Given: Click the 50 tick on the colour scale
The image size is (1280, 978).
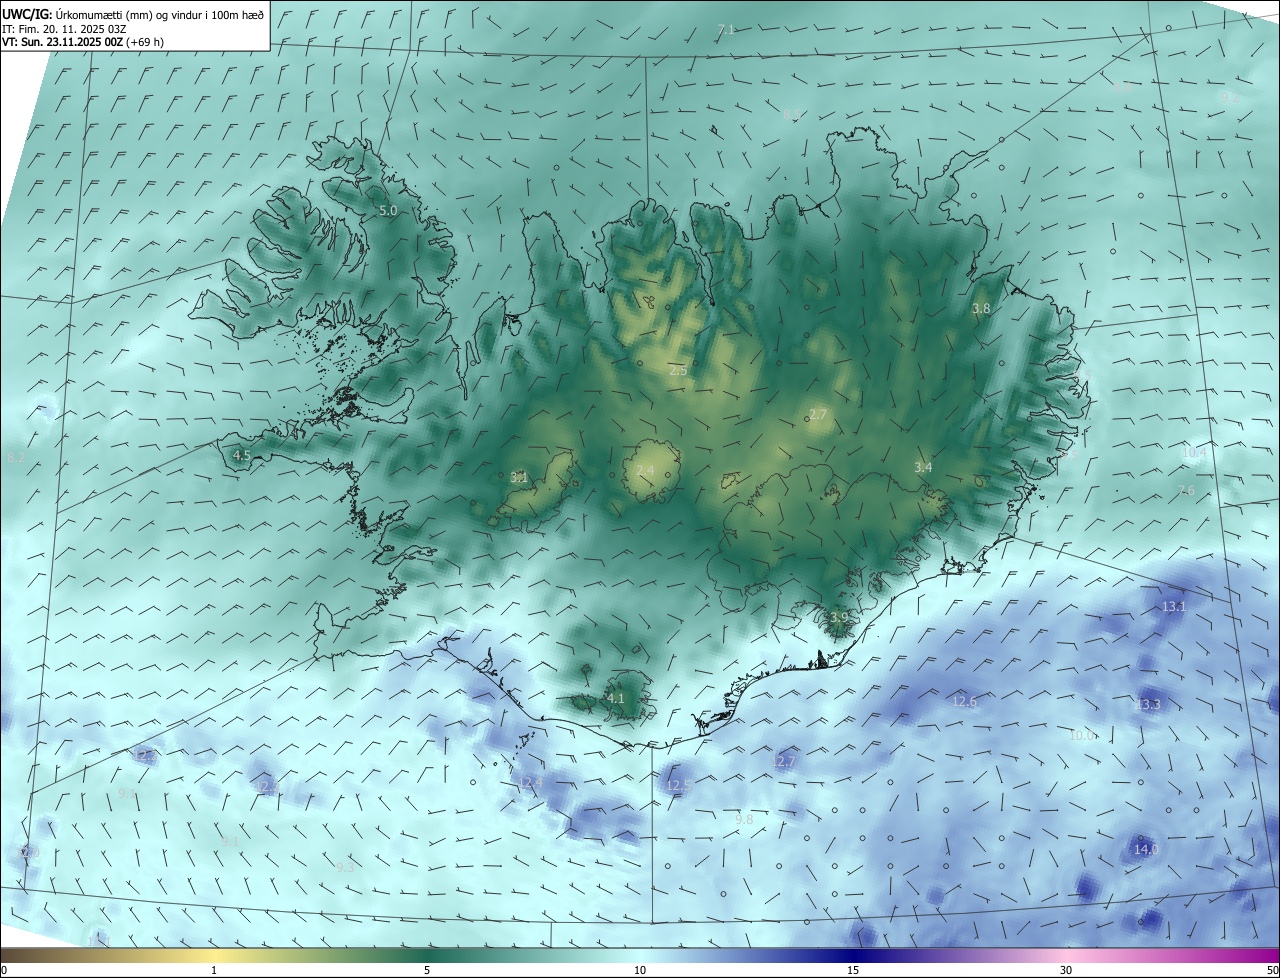Looking at the screenshot, I should click(1272, 970).
